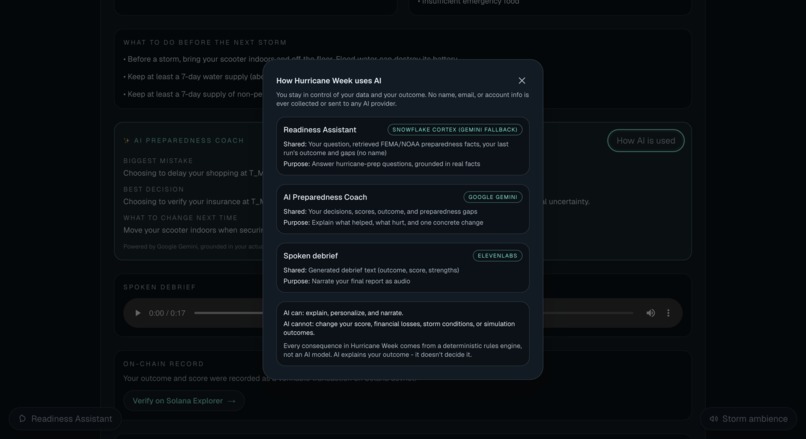Click the WHAT TO DO BEFORE THE NEXT STORM heading
Image resolution: width=806 pixels, height=439 pixels.
click(x=205, y=43)
